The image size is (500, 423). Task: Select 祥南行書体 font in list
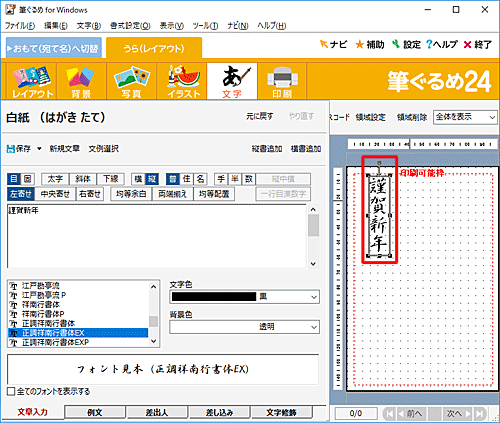tap(78, 305)
